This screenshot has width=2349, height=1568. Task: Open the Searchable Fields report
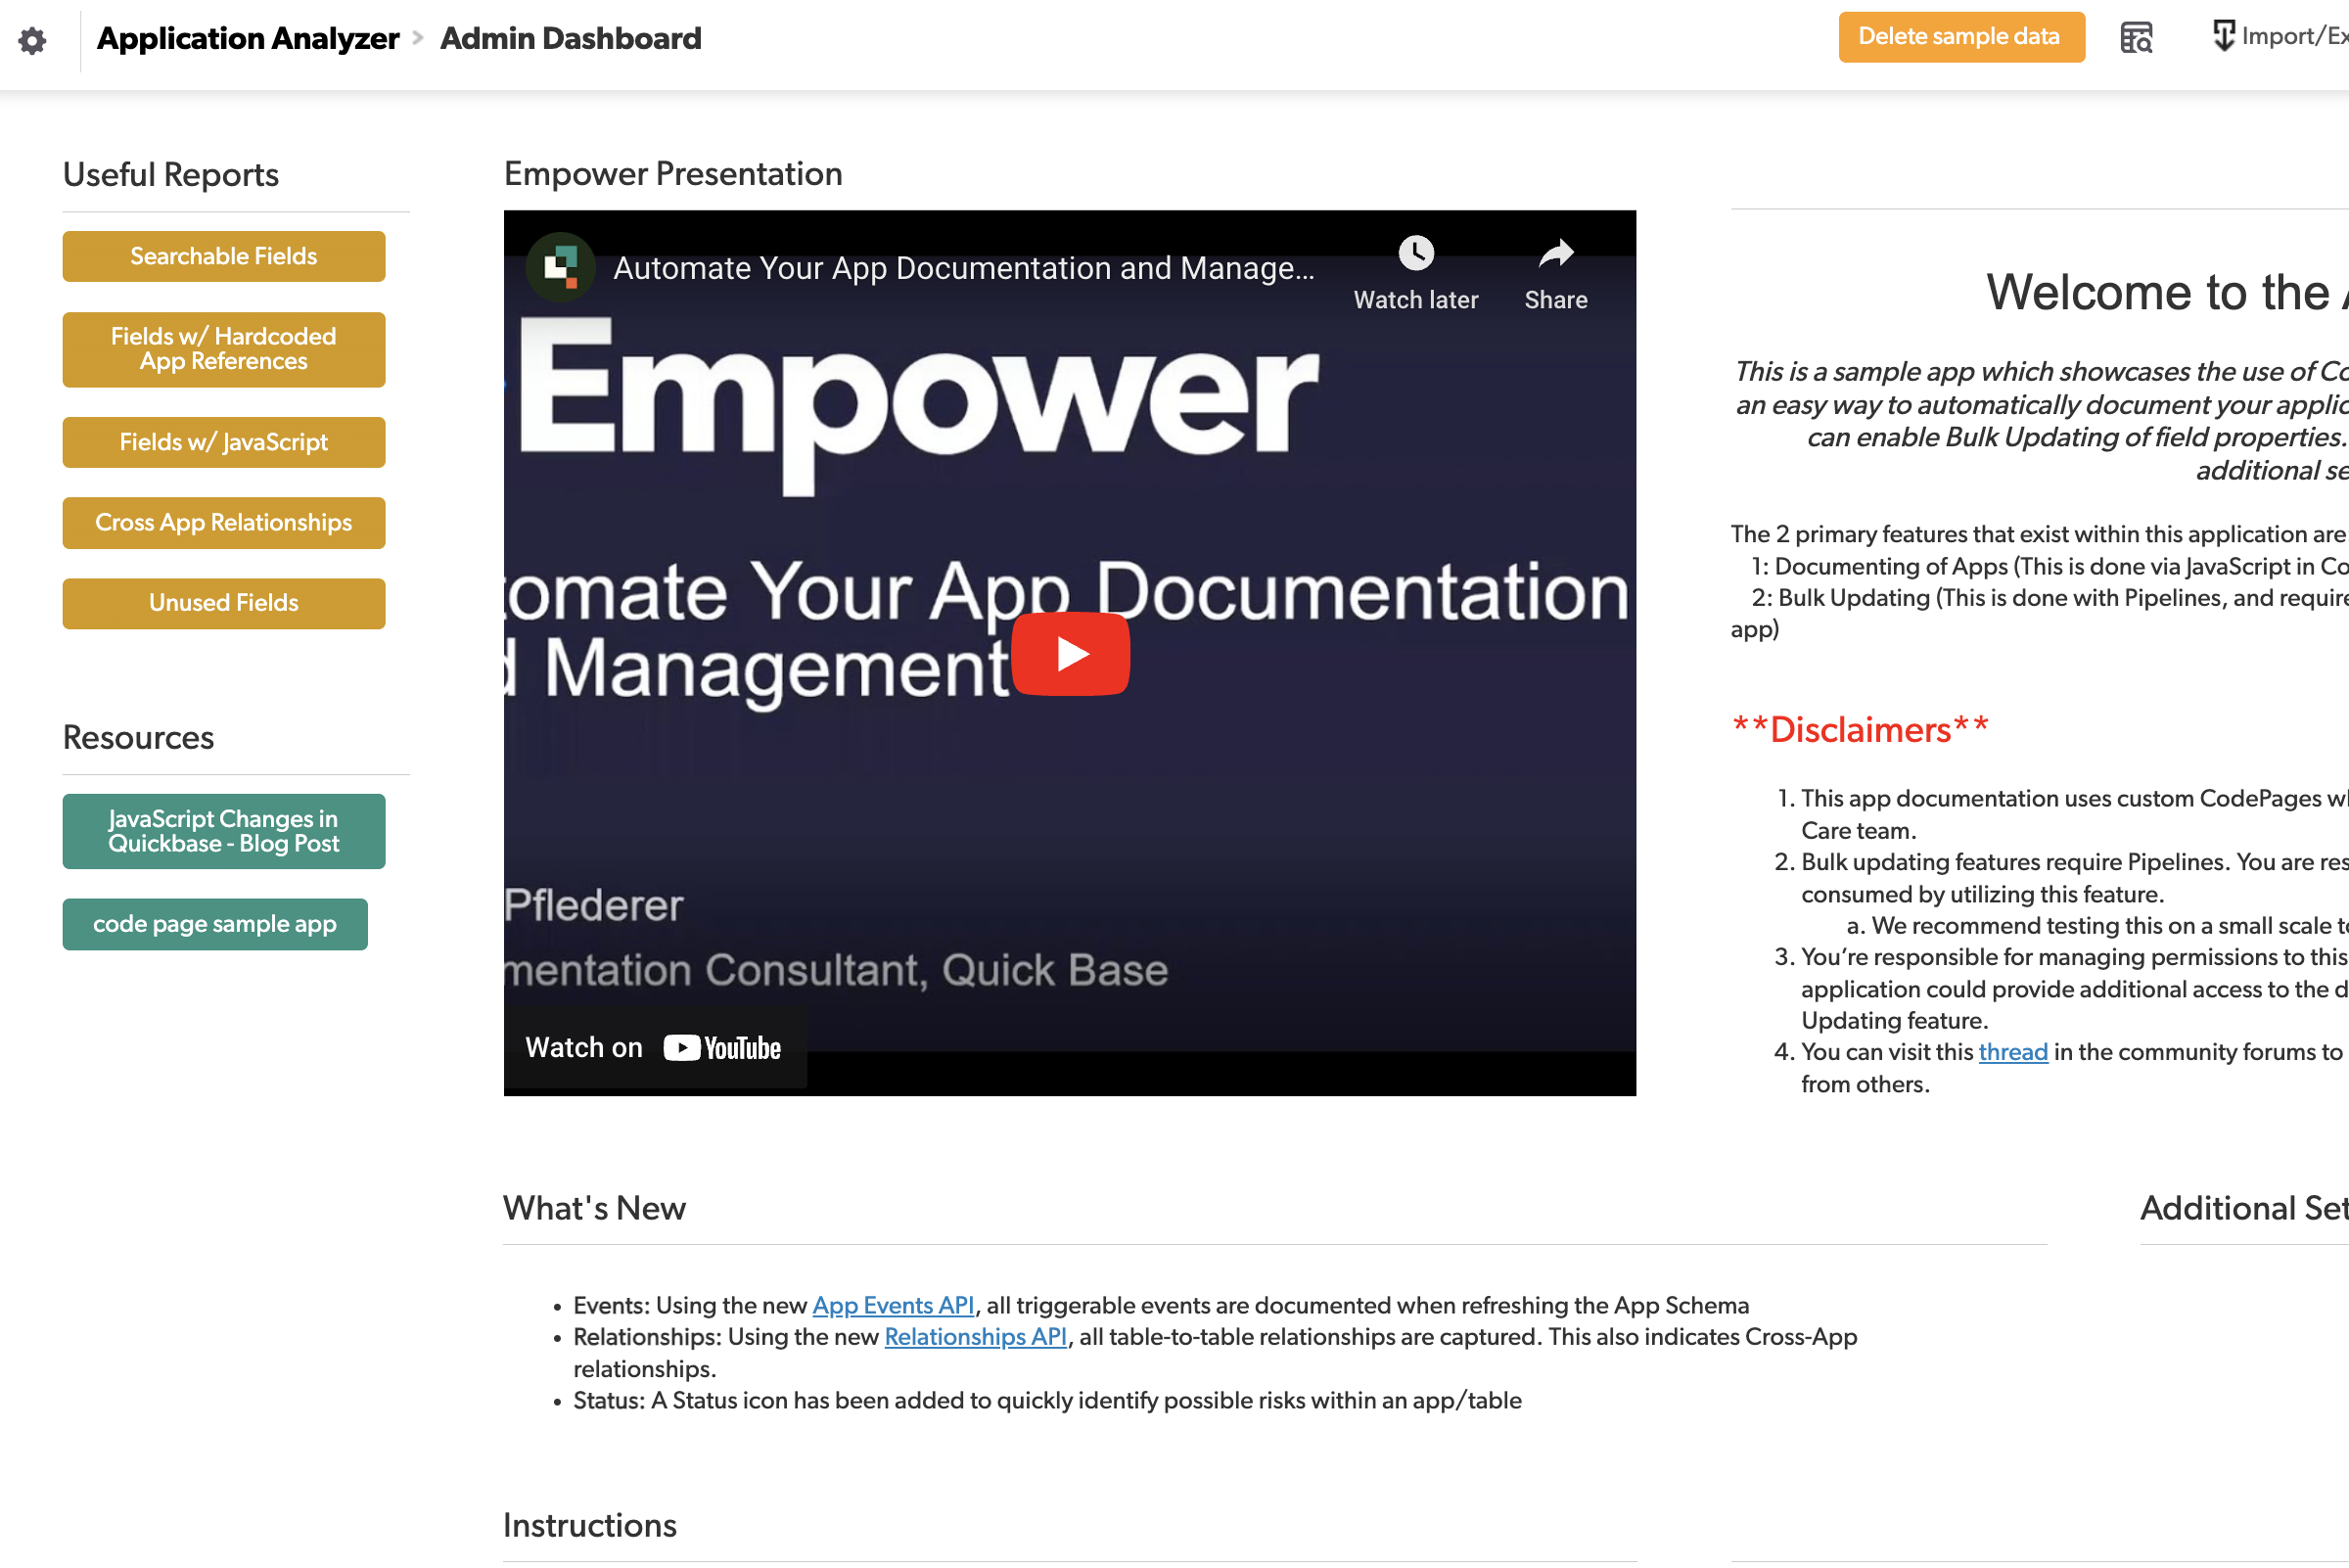[x=223, y=256]
